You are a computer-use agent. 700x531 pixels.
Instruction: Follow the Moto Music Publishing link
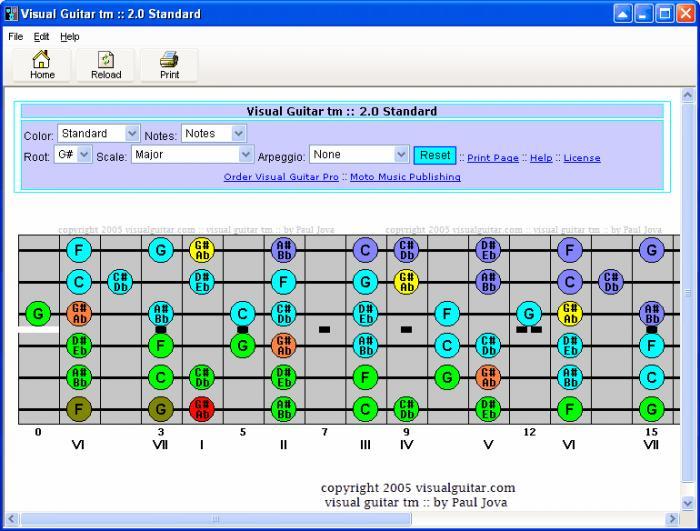pos(405,177)
